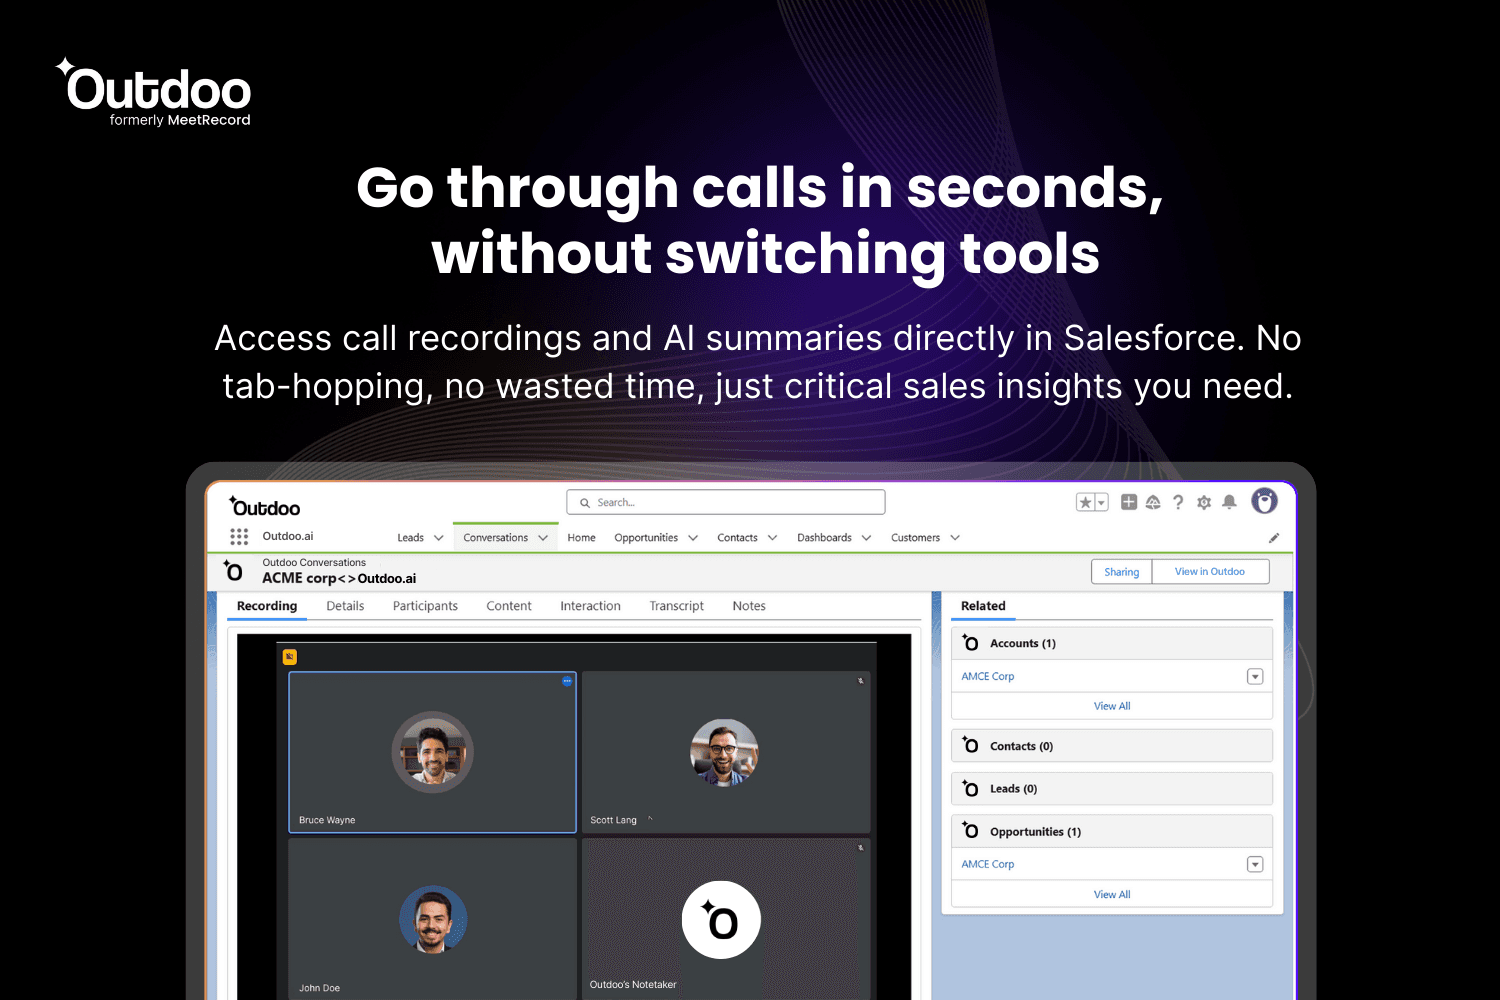Switch to the Details tab
The width and height of the screenshot is (1500, 1000).
point(345,606)
